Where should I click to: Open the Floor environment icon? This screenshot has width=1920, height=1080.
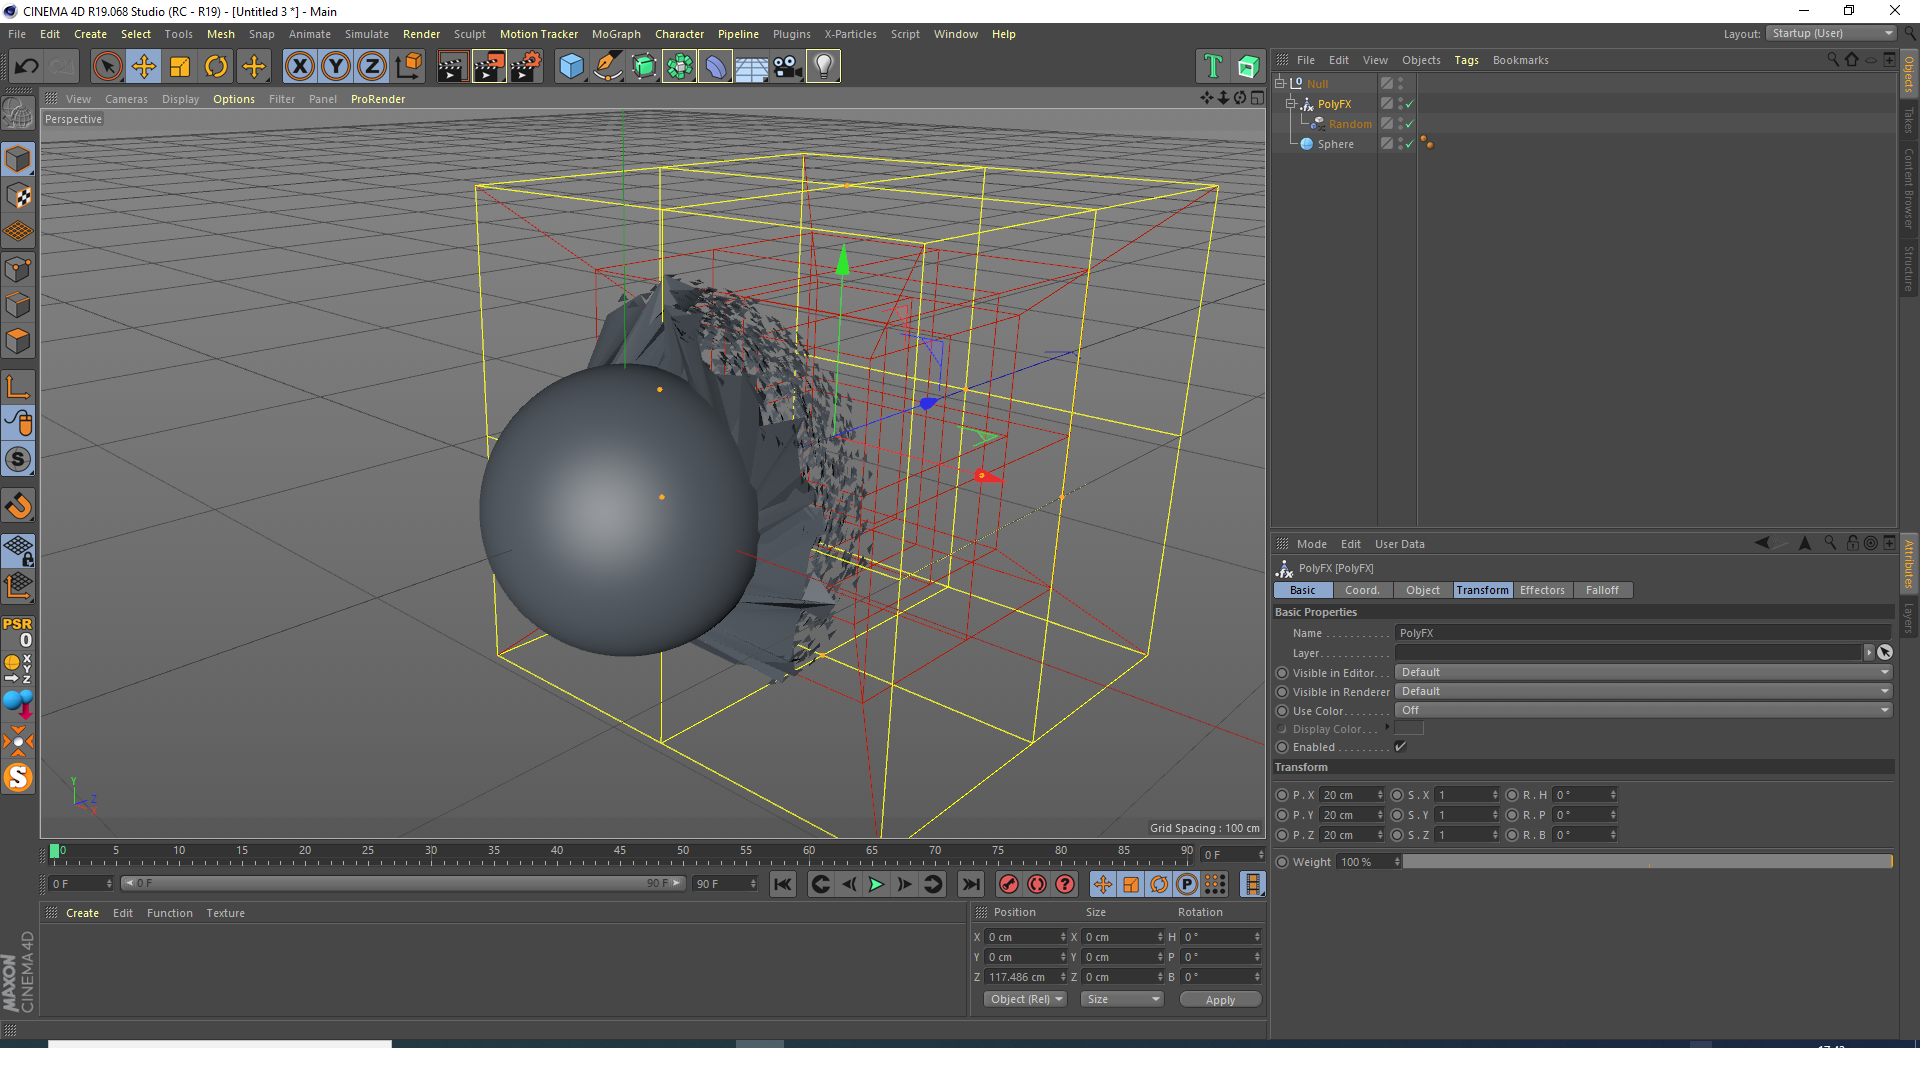point(751,67)
